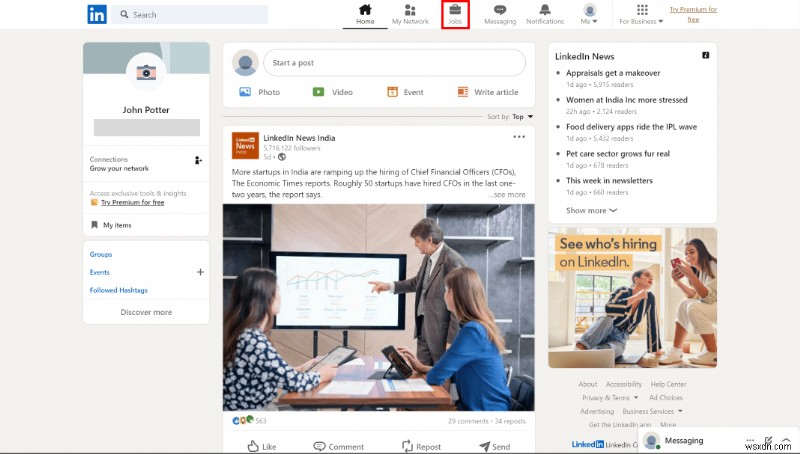Image resolution: width=800 pixels, height=454 pixels.
Task: Click the LinkedIn News info icon
Action: click(x=706, y=55)
